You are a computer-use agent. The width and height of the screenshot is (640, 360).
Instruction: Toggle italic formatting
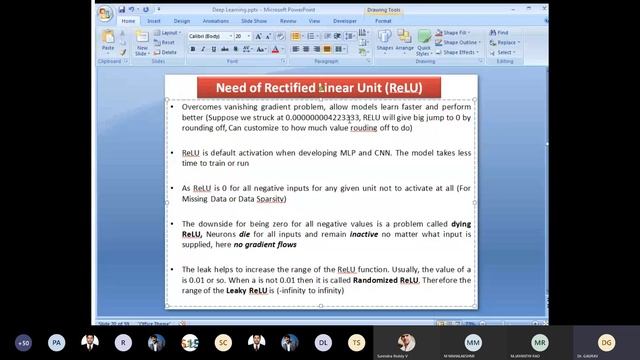click(203, 49)
